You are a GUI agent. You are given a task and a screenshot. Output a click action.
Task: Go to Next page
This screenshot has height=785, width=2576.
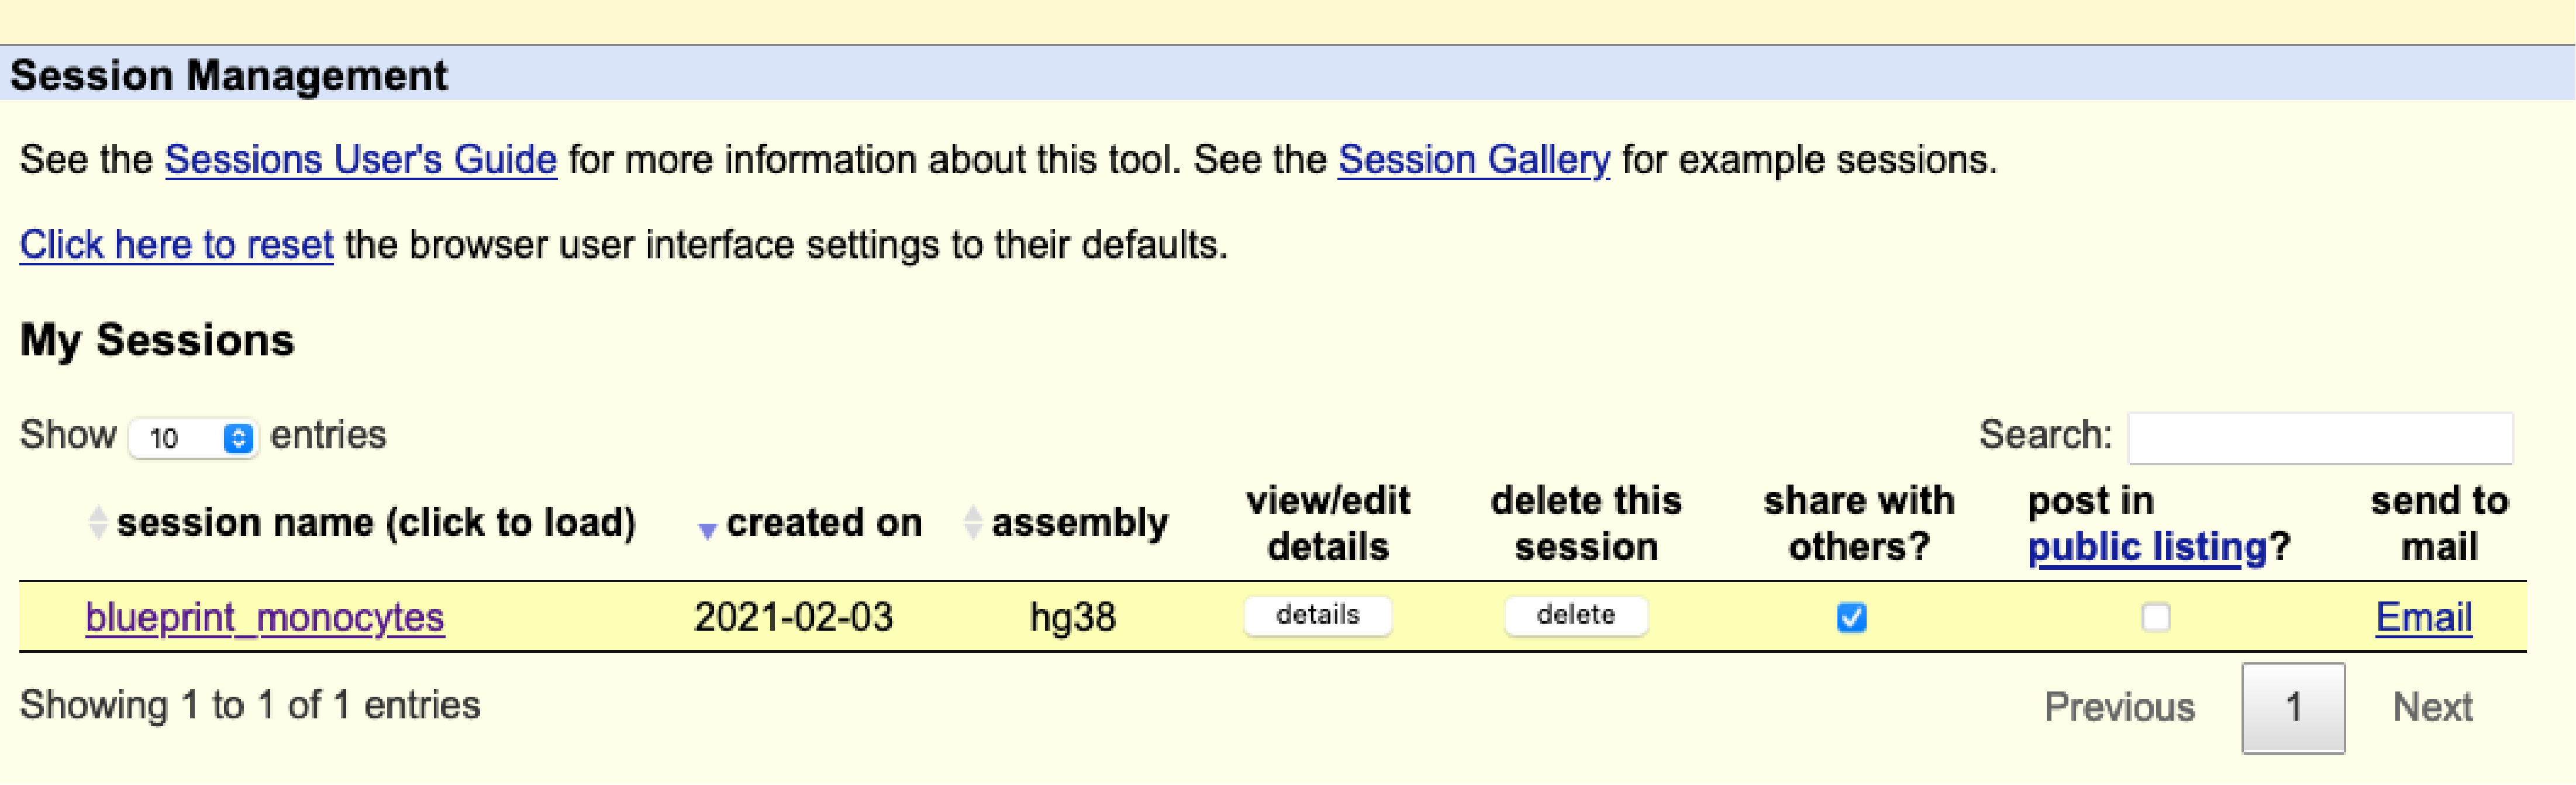[x=2432, y=707]
